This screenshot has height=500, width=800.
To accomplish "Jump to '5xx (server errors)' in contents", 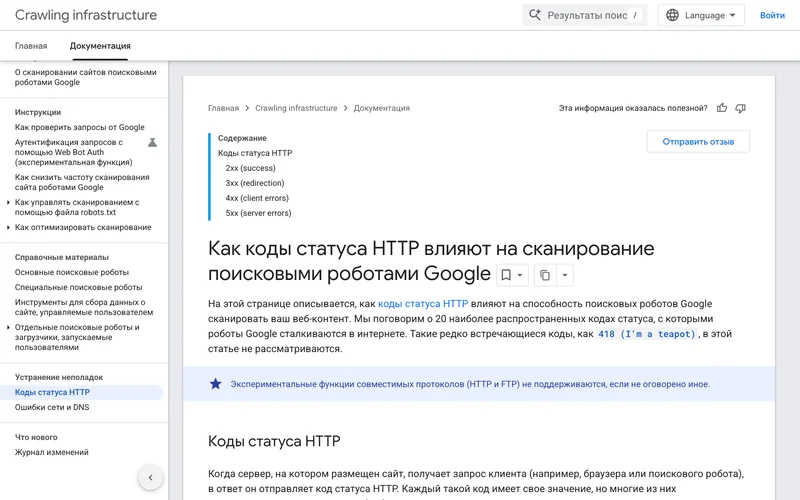I will coord(259,213).
